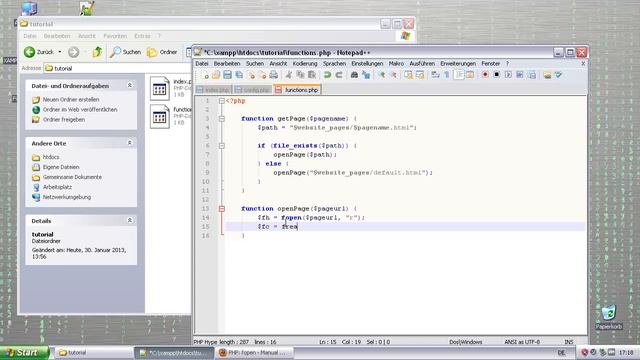Click the DE language indicator in taskbar
Image resolution: width=640 pixels, height=360 pixels.
tap(561, 353)
